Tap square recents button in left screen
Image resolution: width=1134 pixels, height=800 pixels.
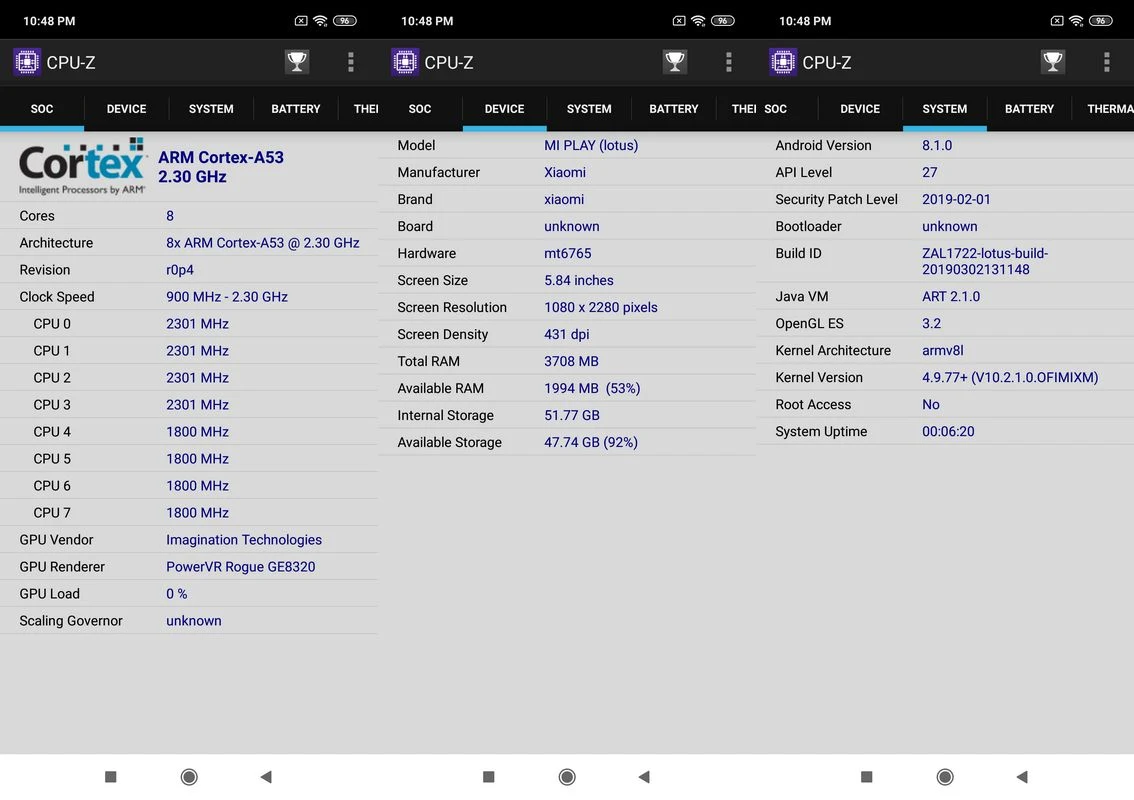[x=111, y=777]
